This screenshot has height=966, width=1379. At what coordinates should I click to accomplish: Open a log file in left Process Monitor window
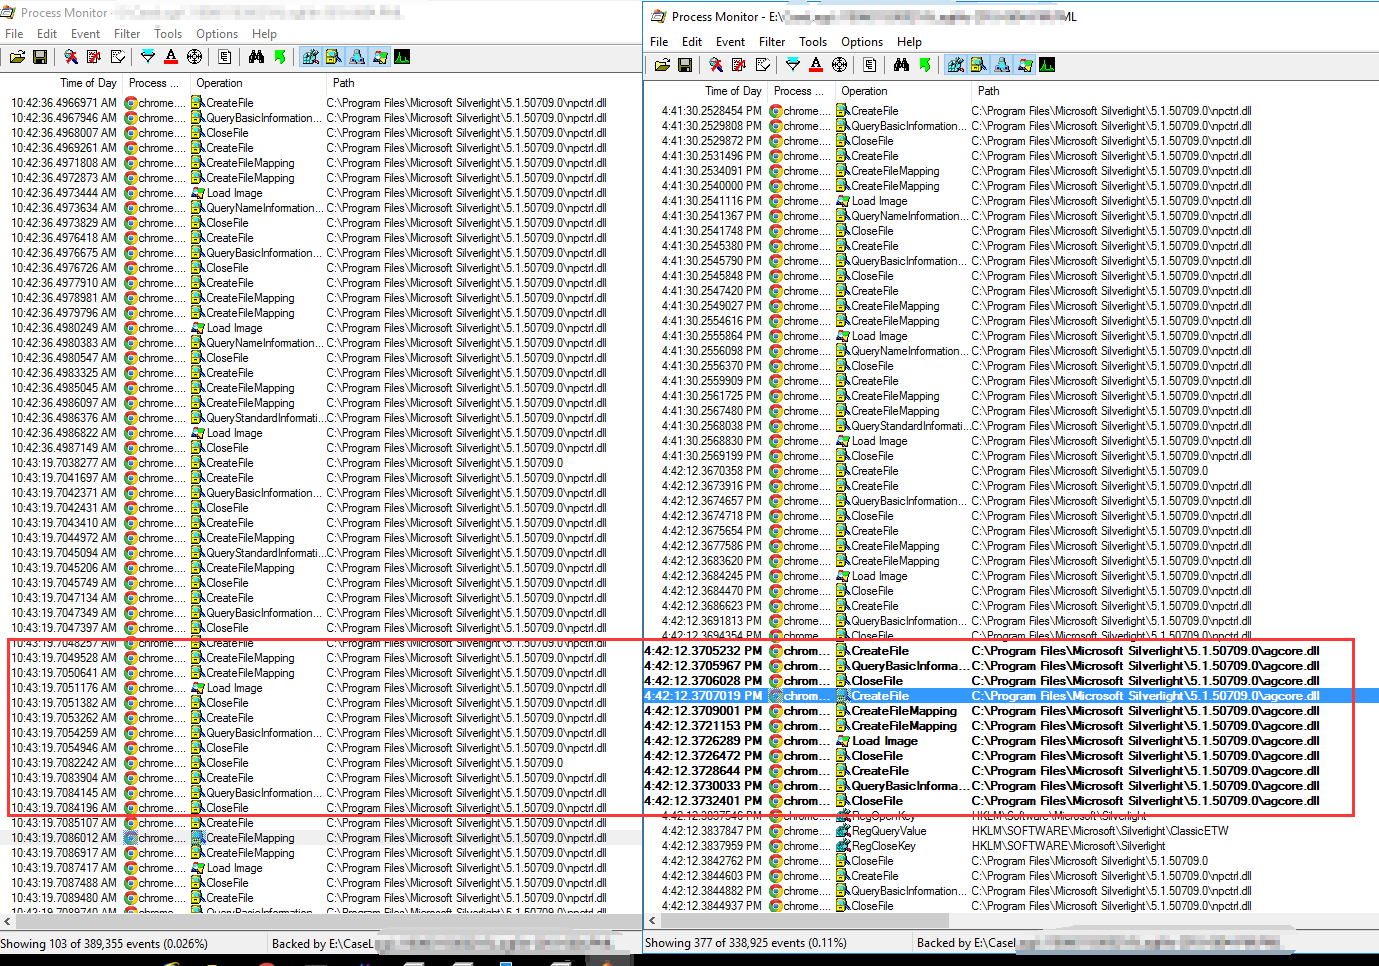coord(17,57)
